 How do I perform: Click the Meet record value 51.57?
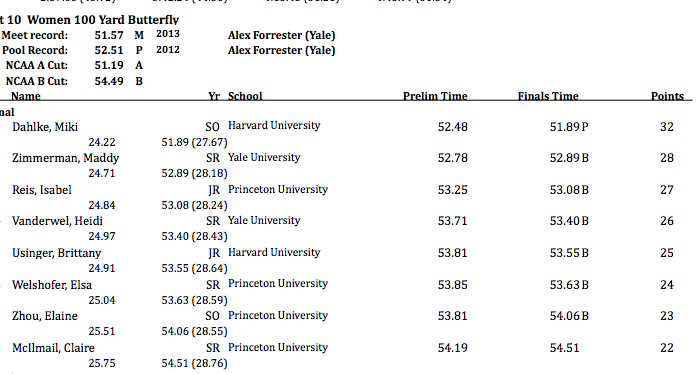pyautogui.click(x=109, y=35)
